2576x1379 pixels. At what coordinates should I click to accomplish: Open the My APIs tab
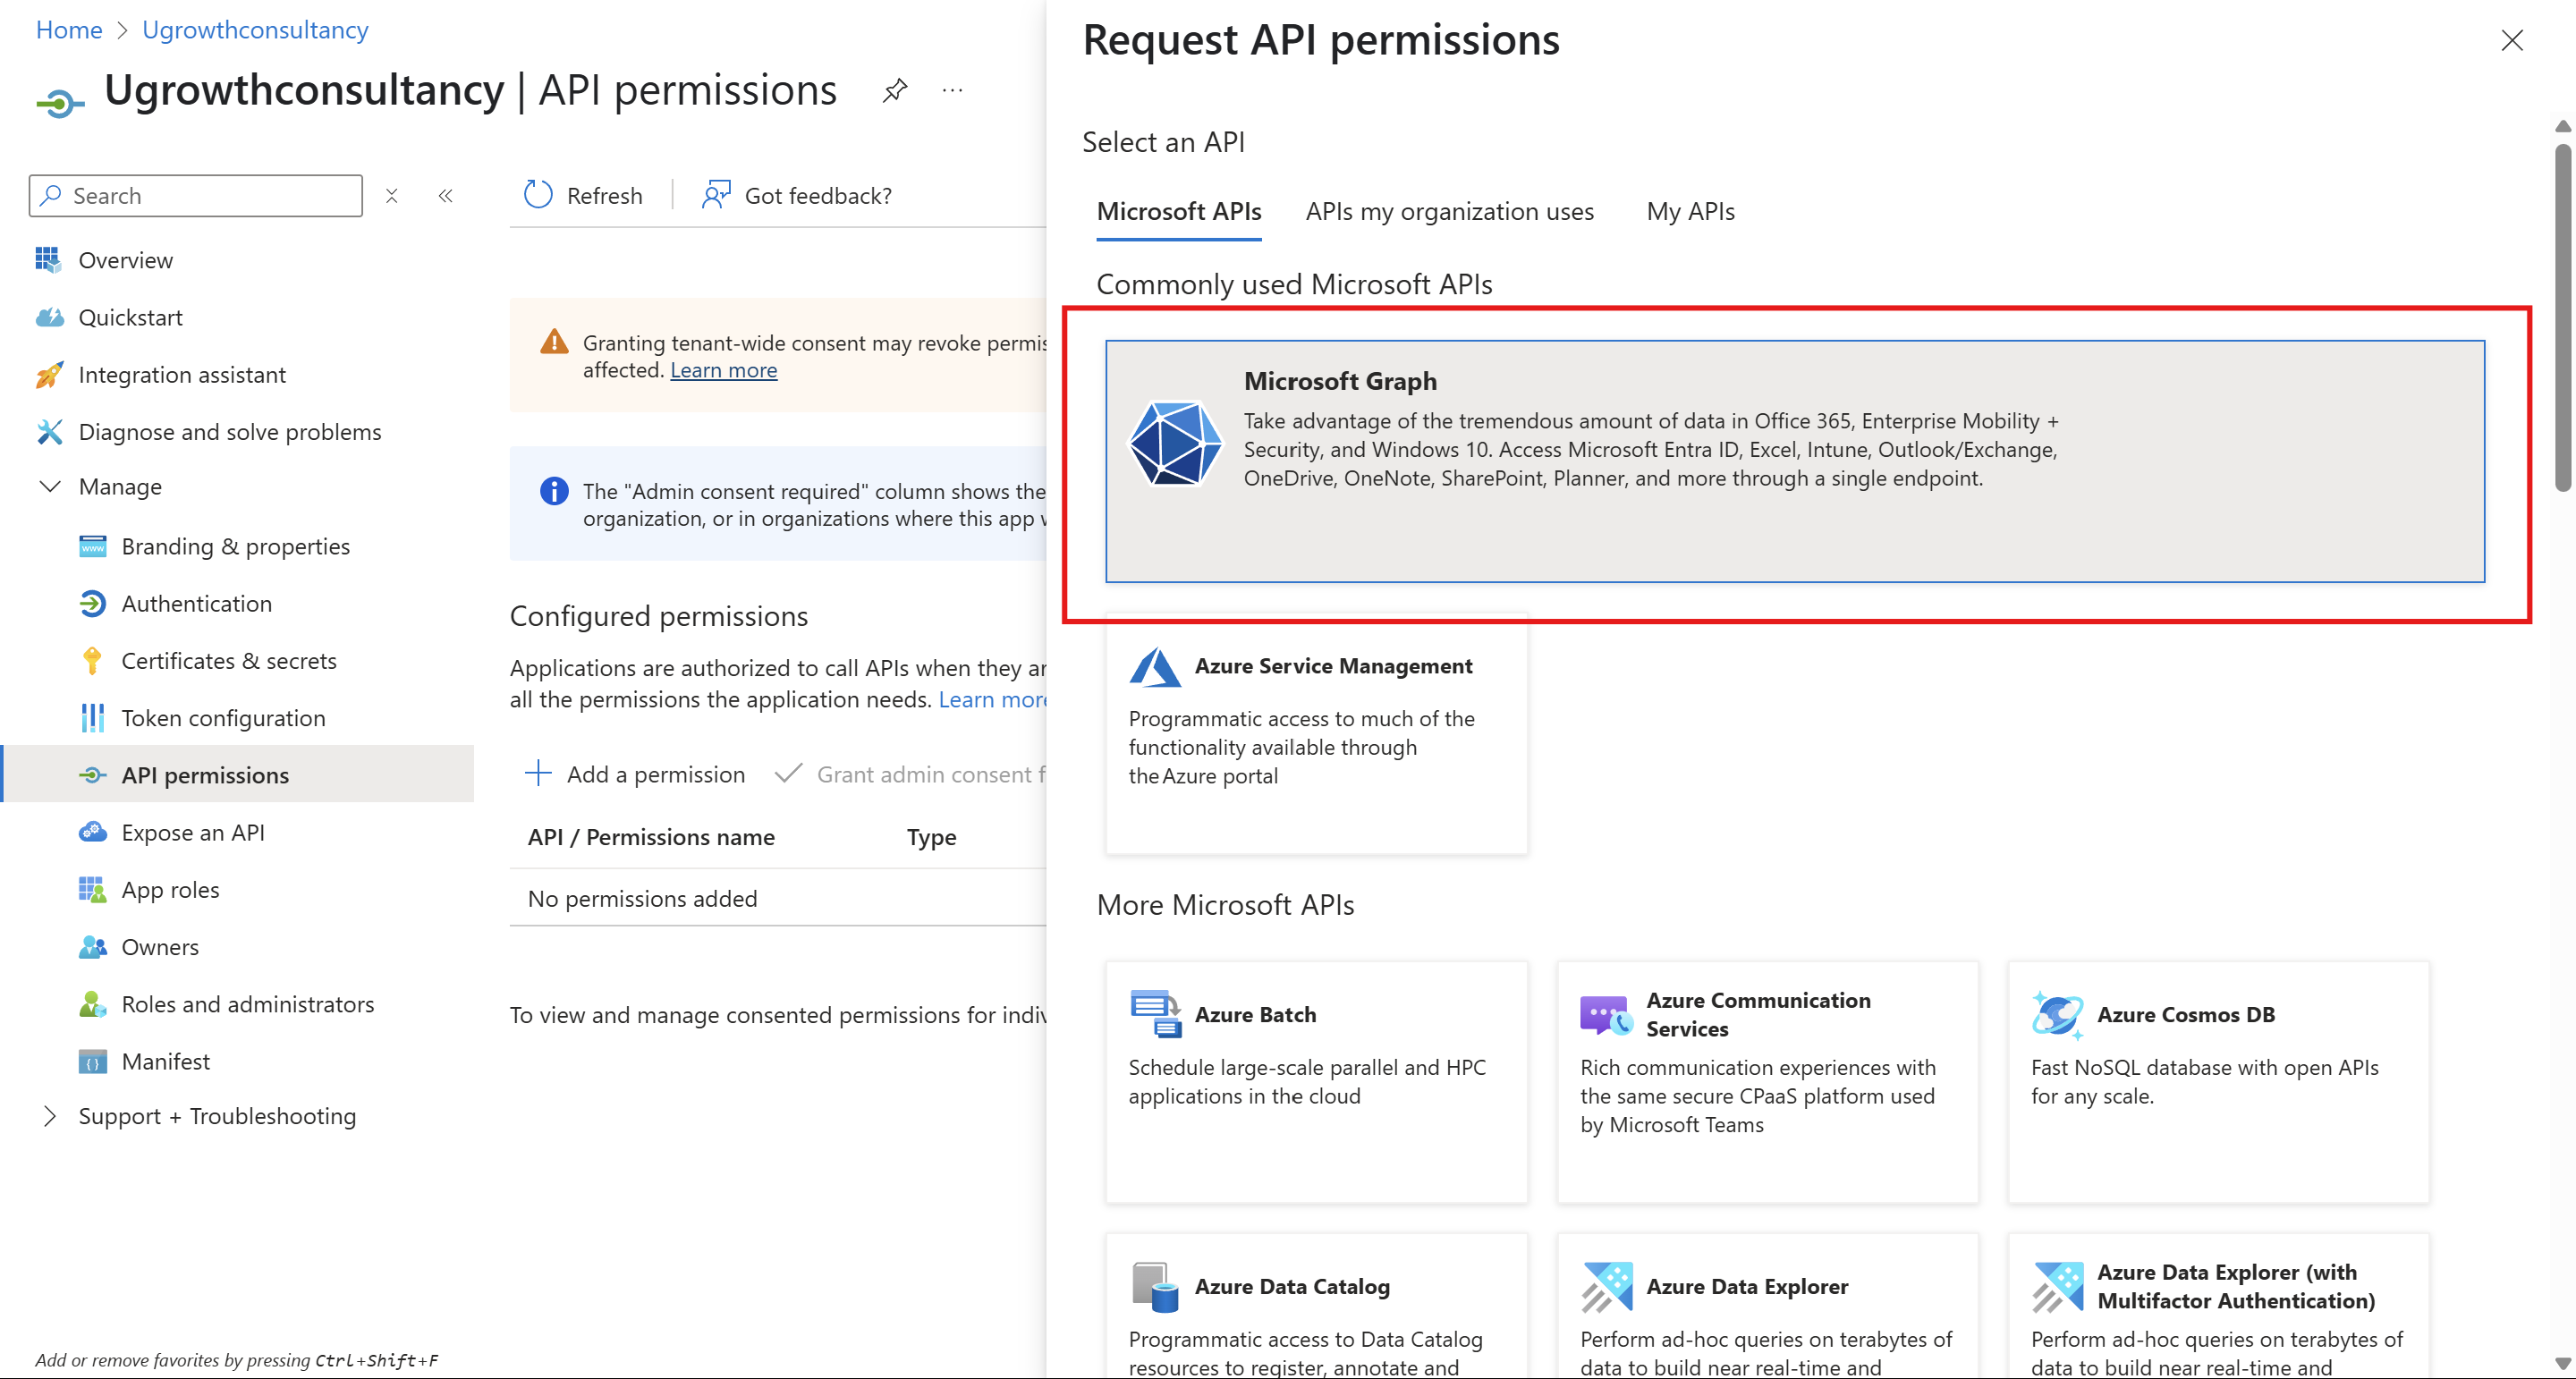click(x=1690, y=211)
